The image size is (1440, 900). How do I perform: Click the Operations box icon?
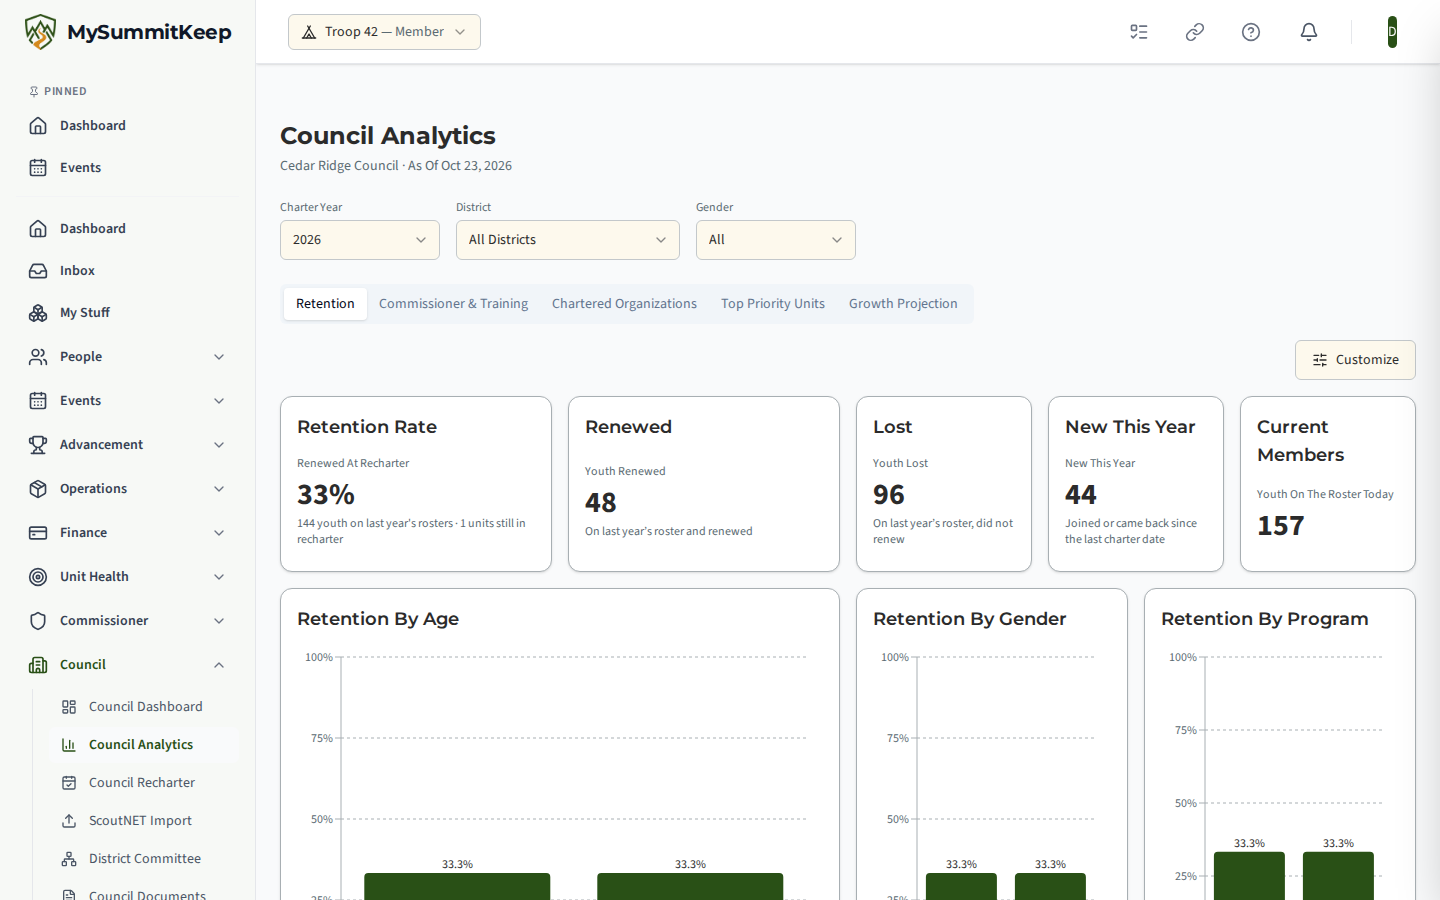(38, 488)
